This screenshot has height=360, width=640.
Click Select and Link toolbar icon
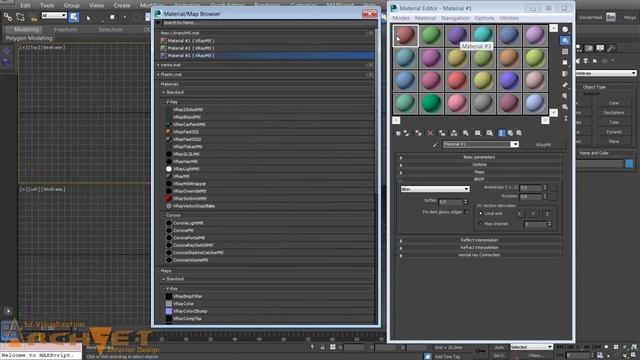8,17
